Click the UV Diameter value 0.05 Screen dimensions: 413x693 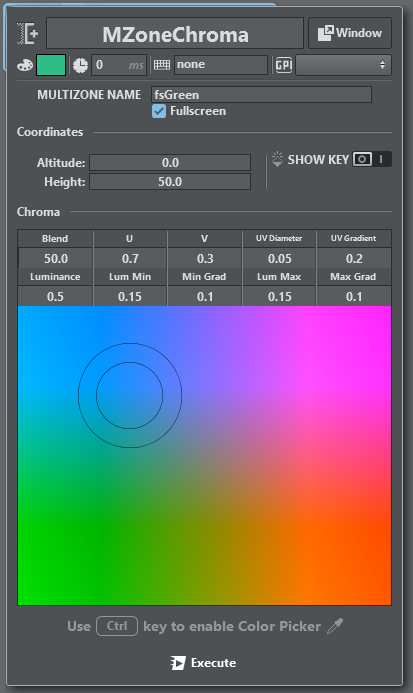[279, 258]
